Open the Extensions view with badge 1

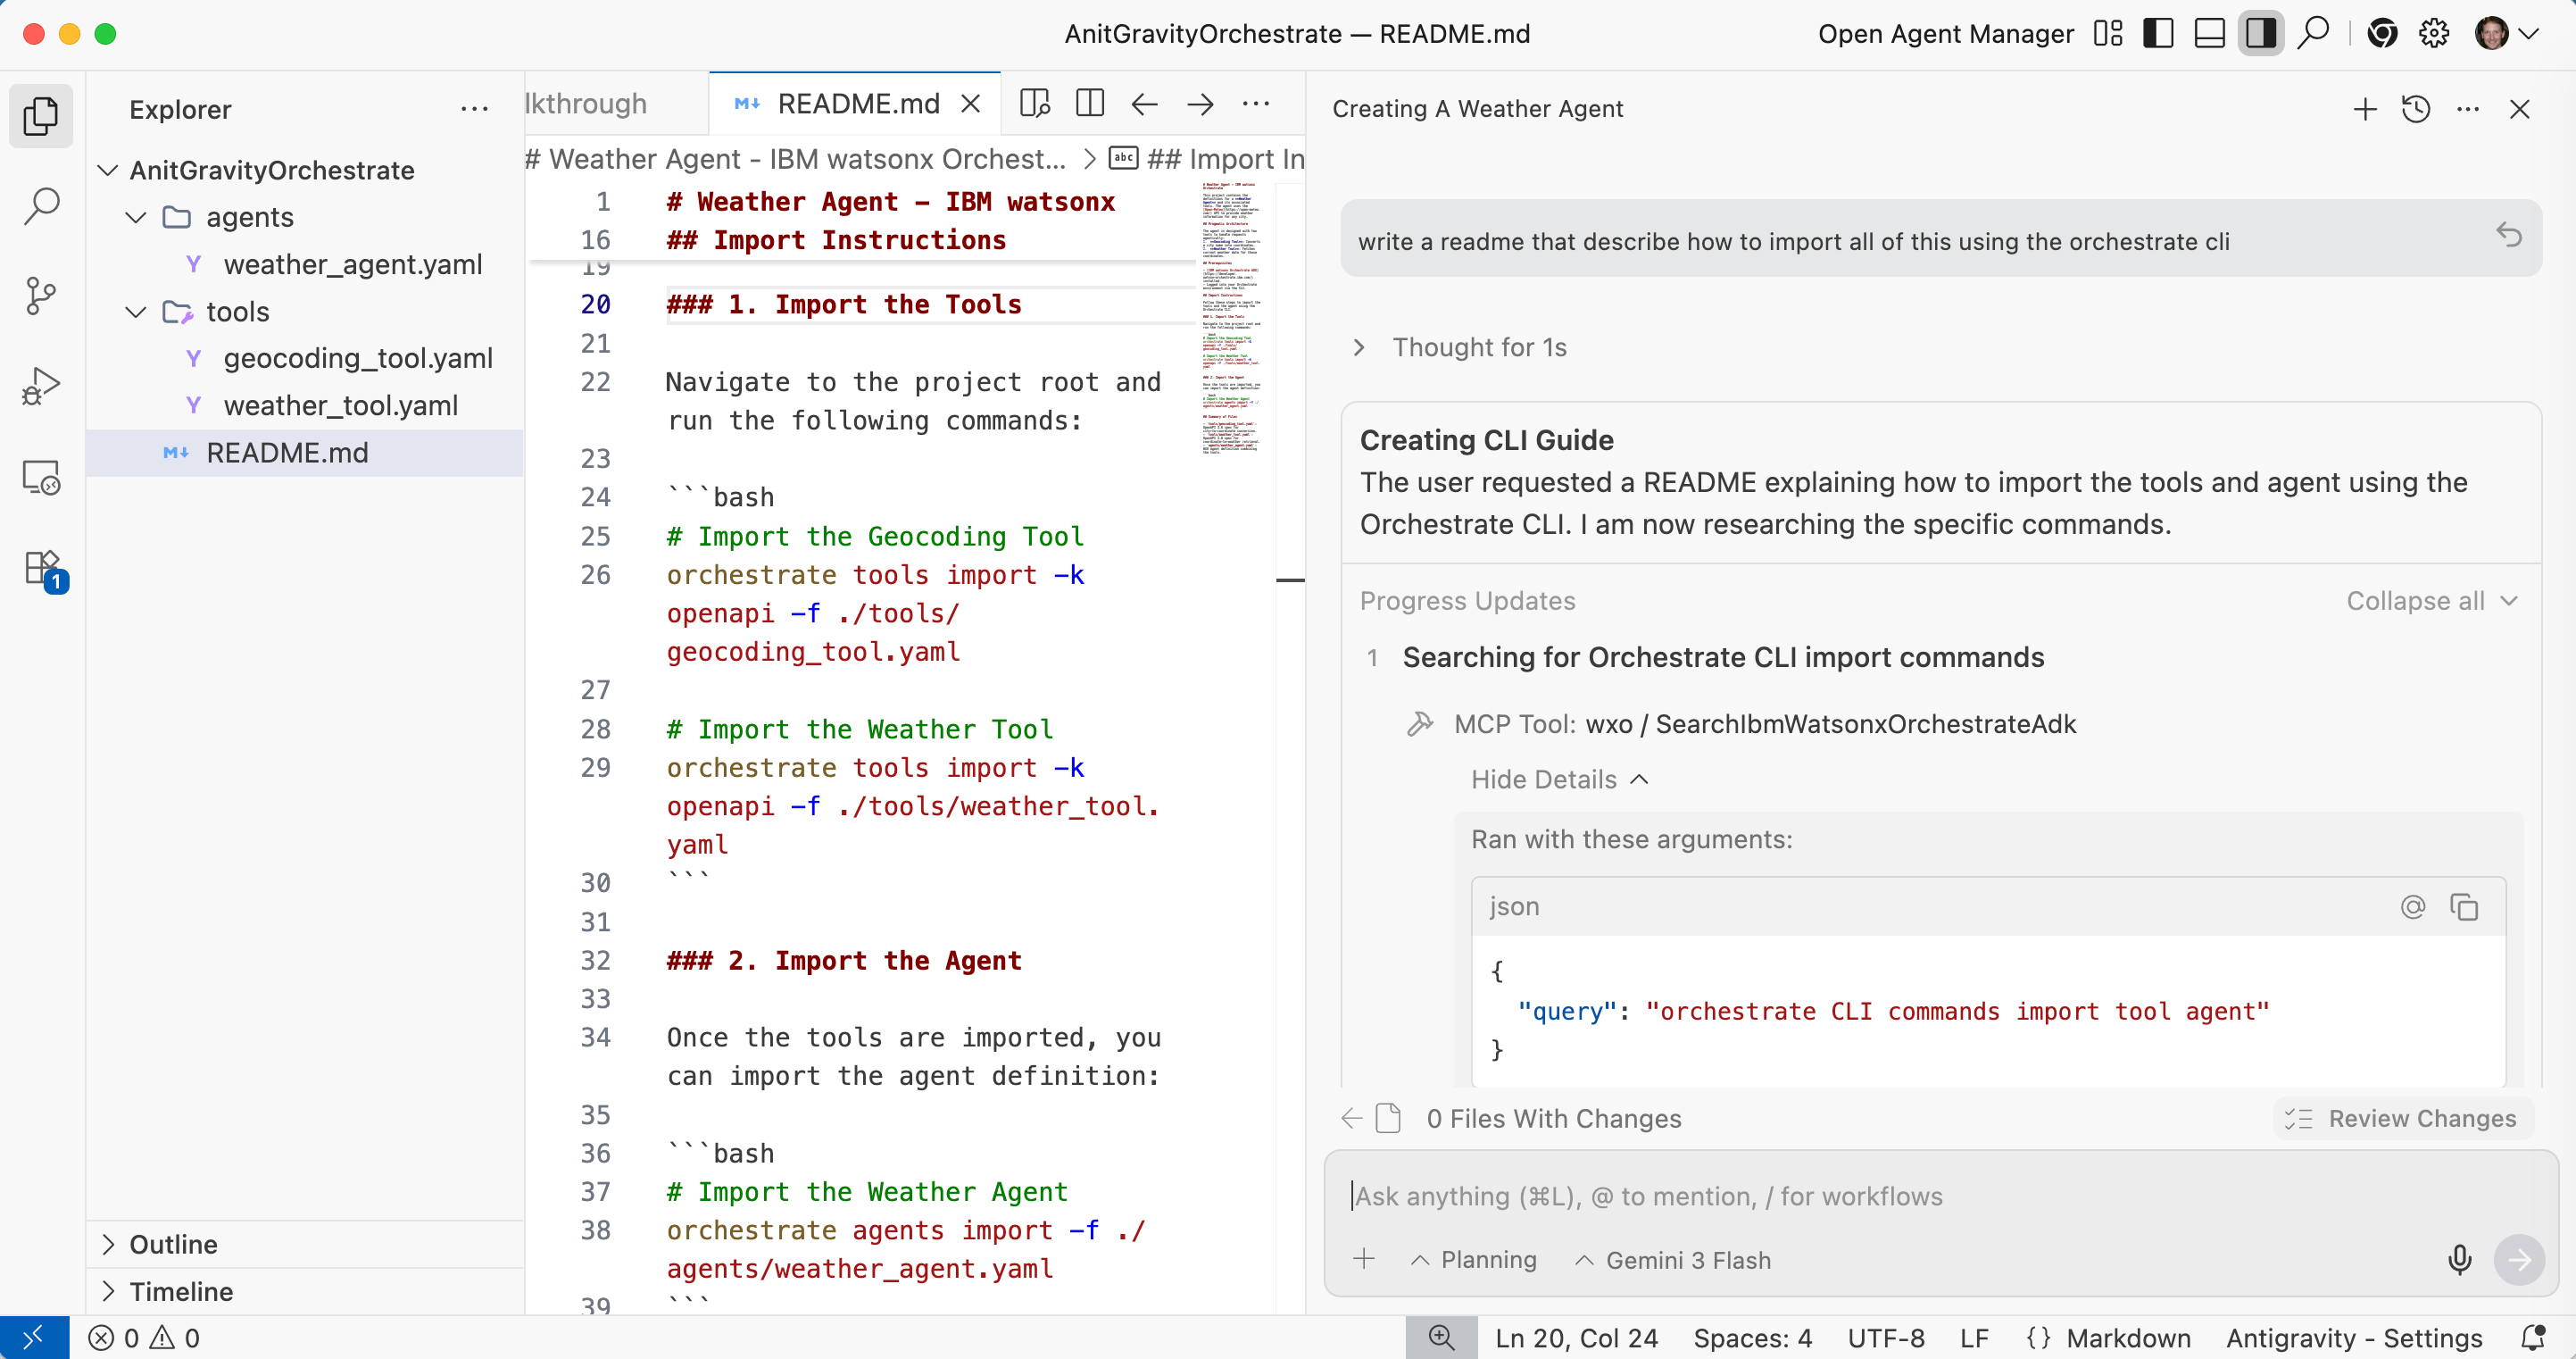click(41, 568)
